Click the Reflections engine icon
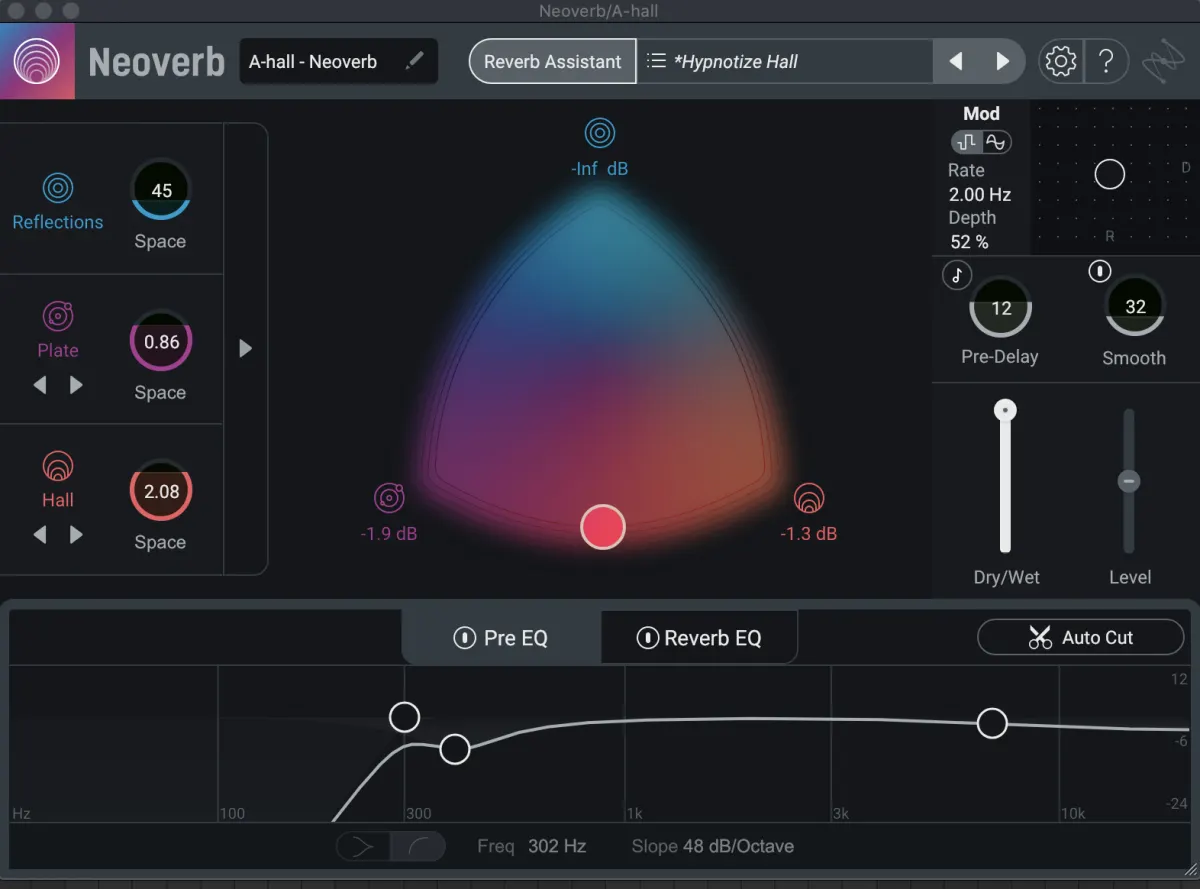Screen dimensions: 1200x889 pyautogui.click(x=57, y=187)
